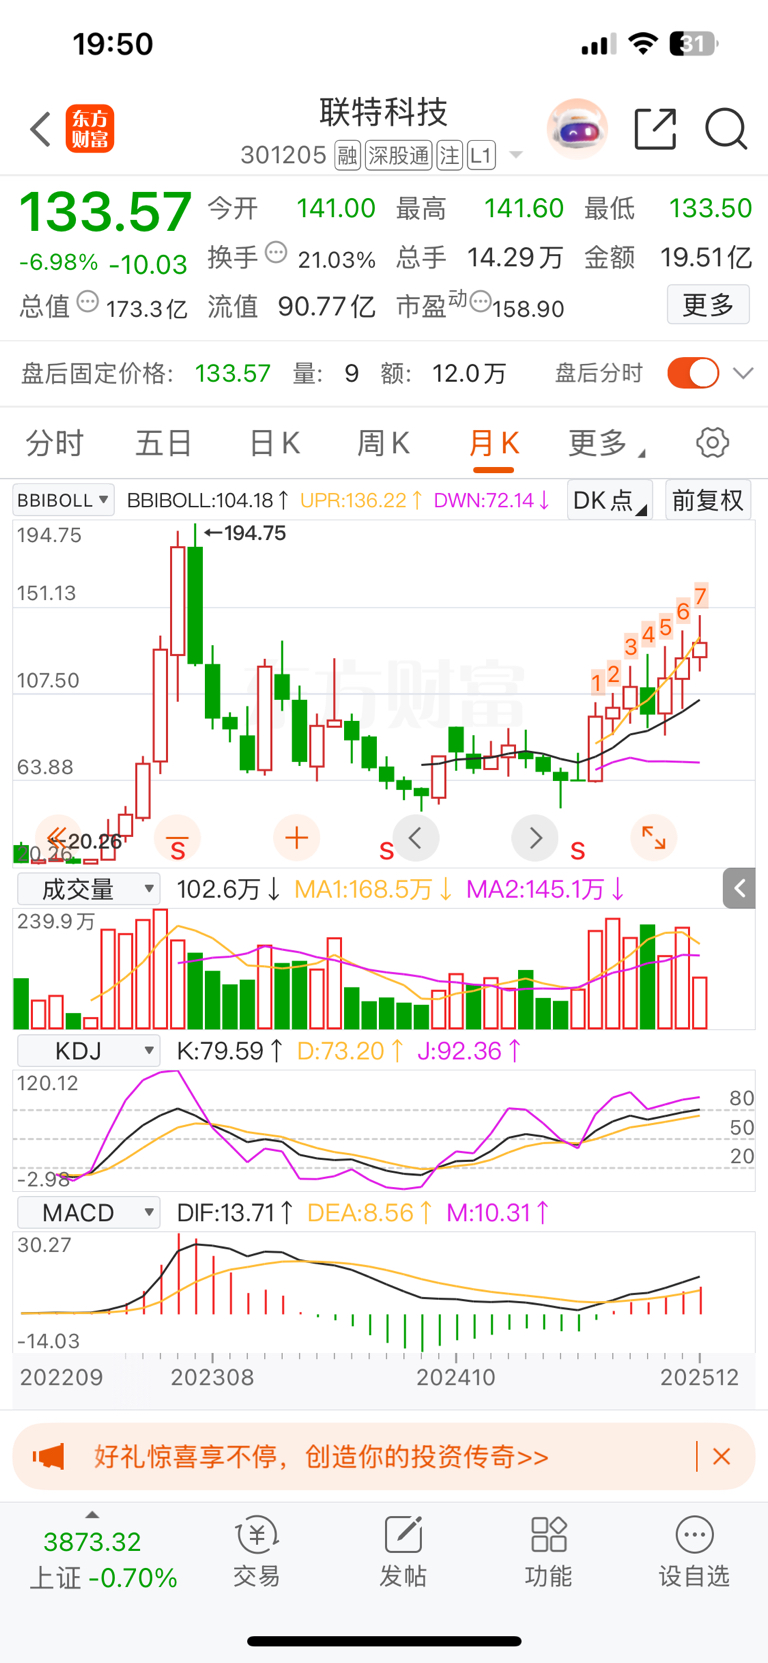
Task: Open the MACD indicator dropdown
Action: pyautogui.click(x=89, y=1212)
